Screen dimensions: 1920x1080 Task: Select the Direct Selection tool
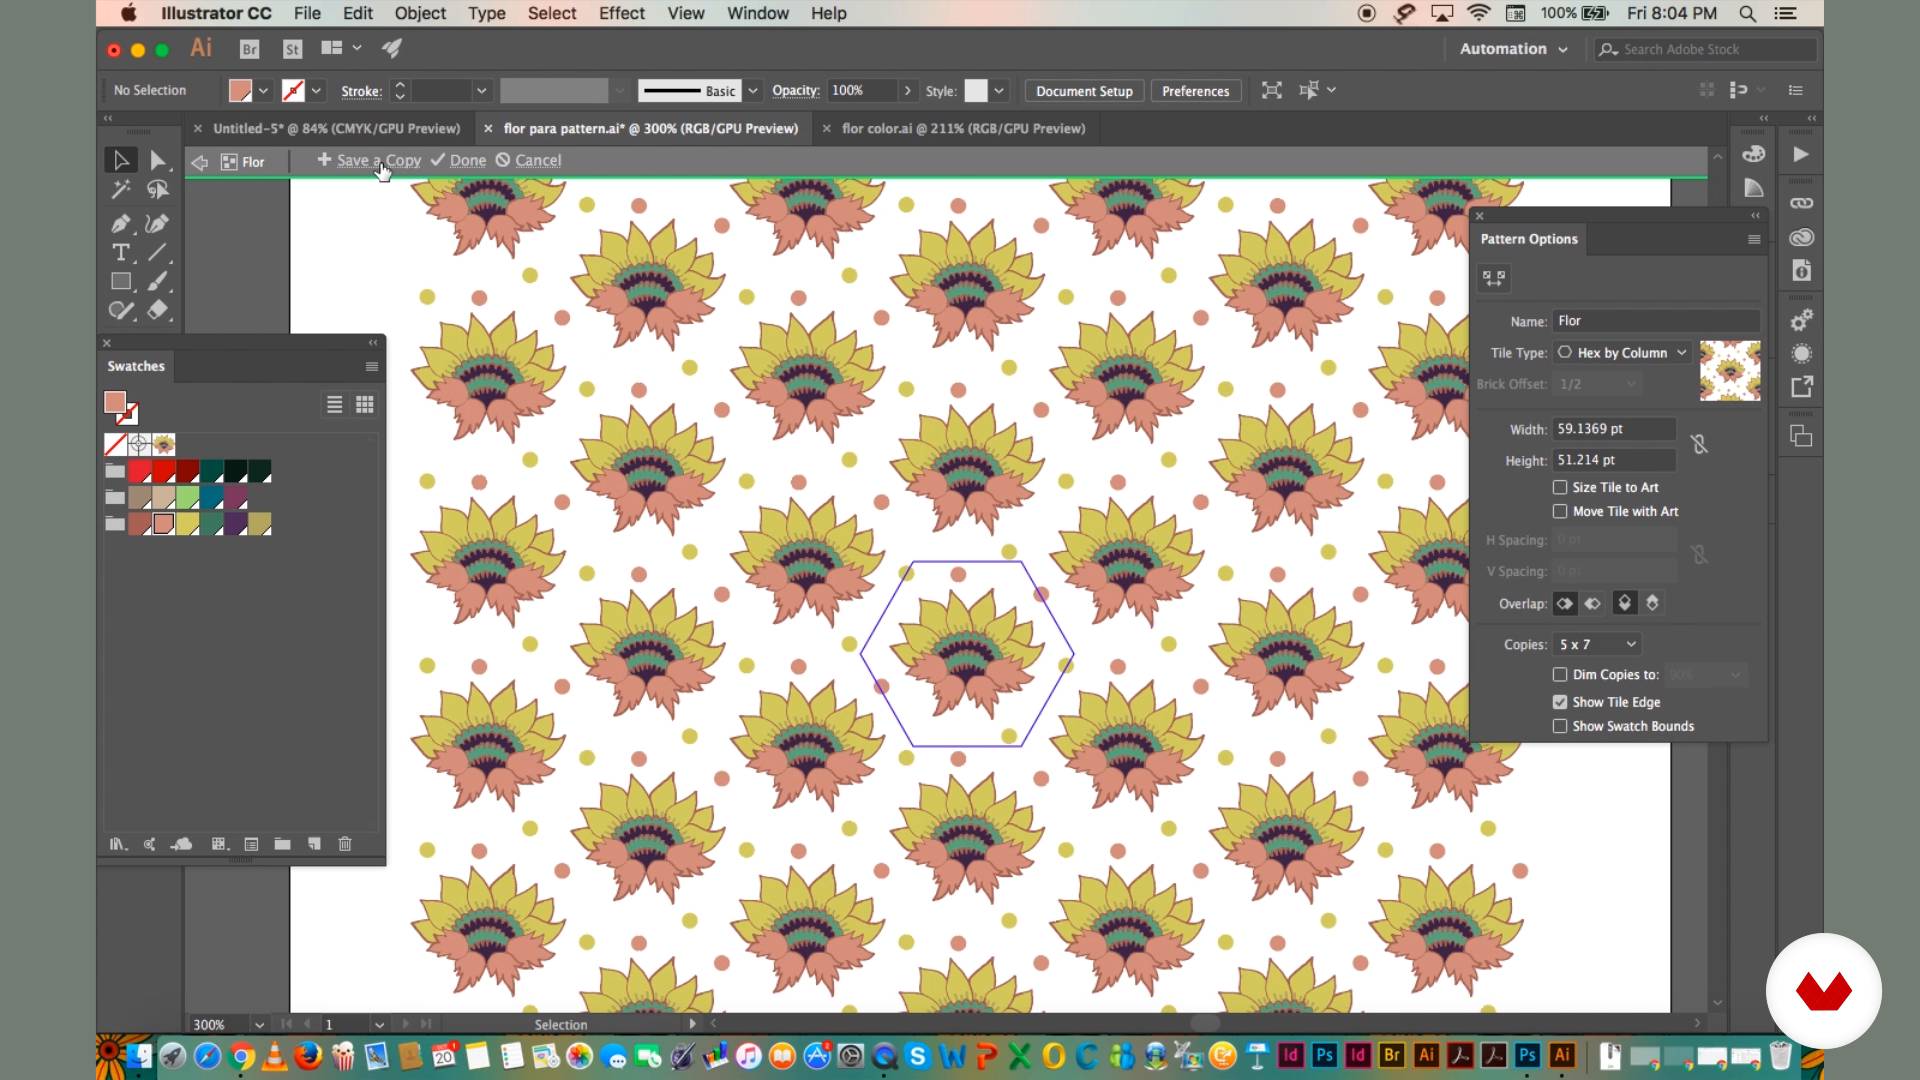tap(158, 160)
